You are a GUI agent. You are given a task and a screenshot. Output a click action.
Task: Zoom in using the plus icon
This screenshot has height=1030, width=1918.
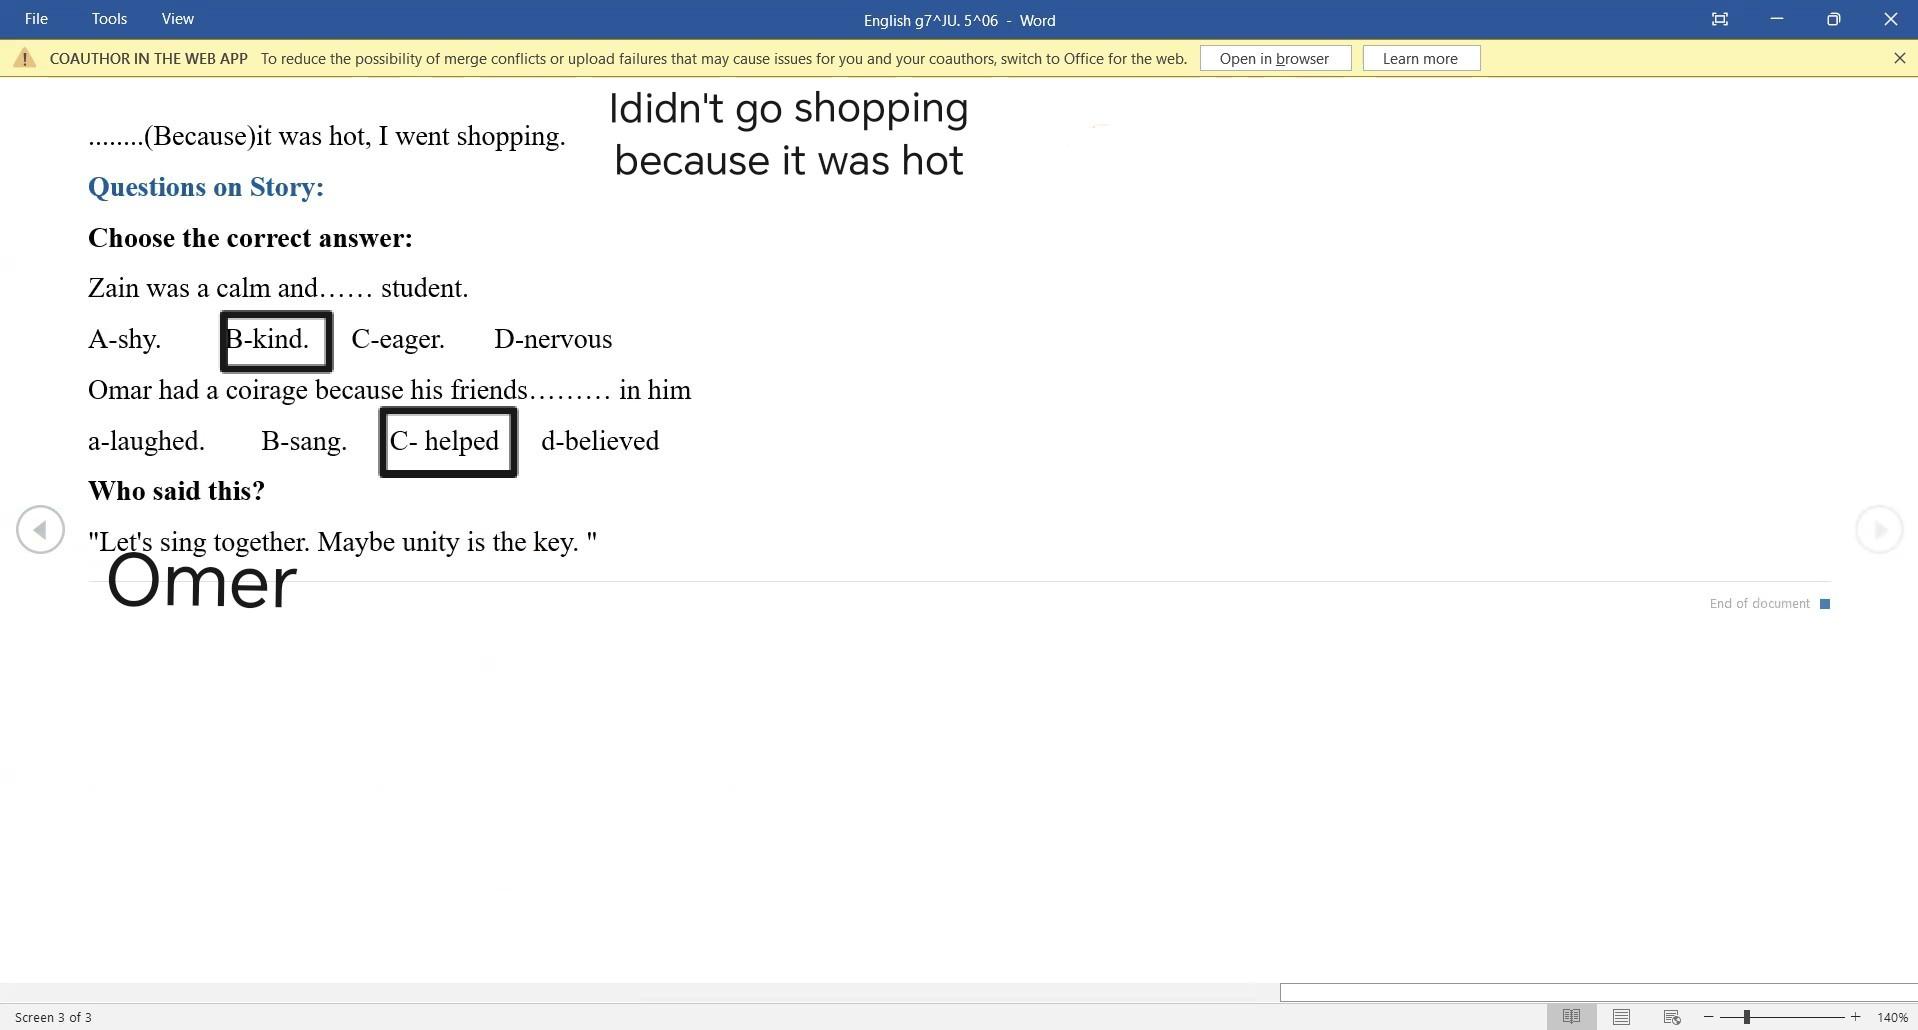coord(1855,1017)
